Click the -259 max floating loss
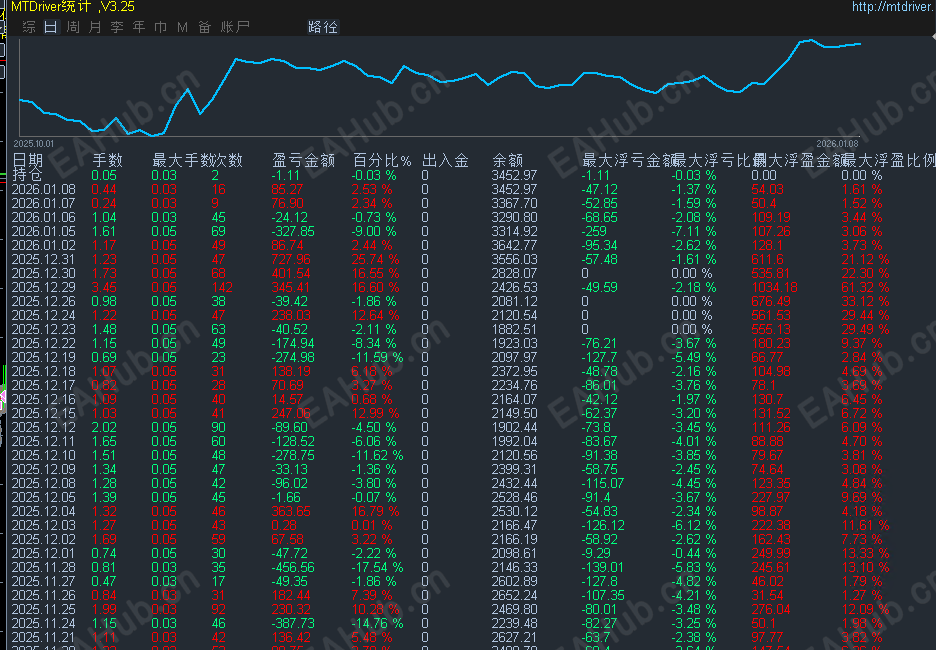This screenshot has height=650, width=936. tap(594, 231)
